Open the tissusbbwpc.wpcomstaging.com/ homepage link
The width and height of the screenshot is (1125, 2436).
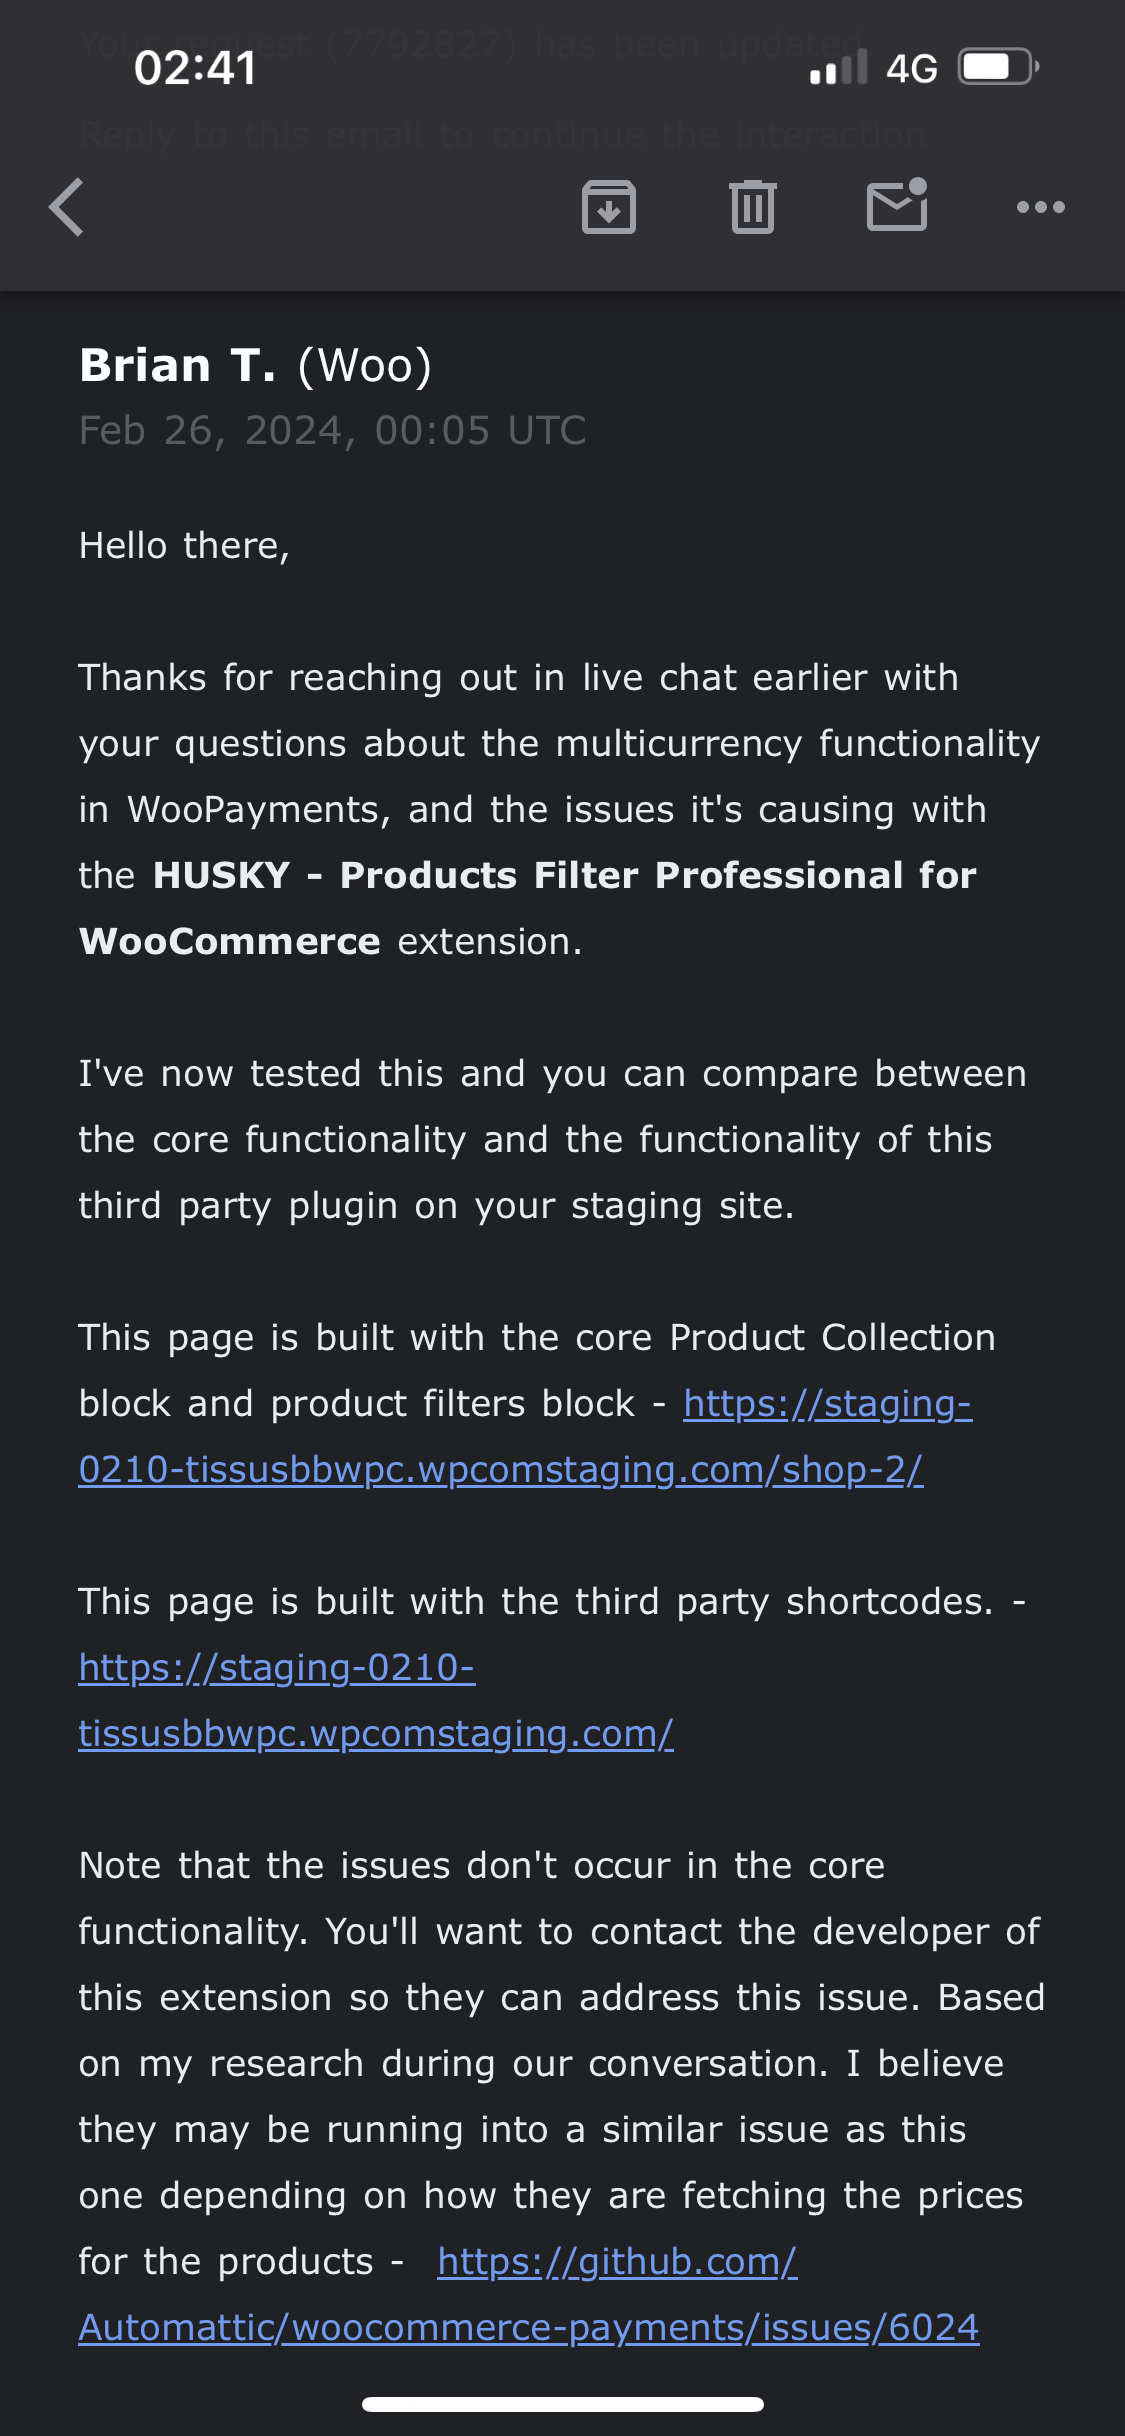376,1733
